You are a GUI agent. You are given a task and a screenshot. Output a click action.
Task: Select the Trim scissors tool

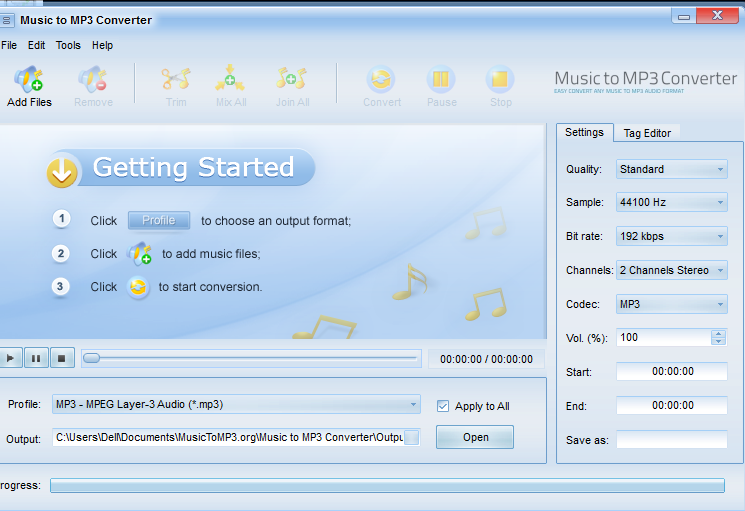point(176,79)
